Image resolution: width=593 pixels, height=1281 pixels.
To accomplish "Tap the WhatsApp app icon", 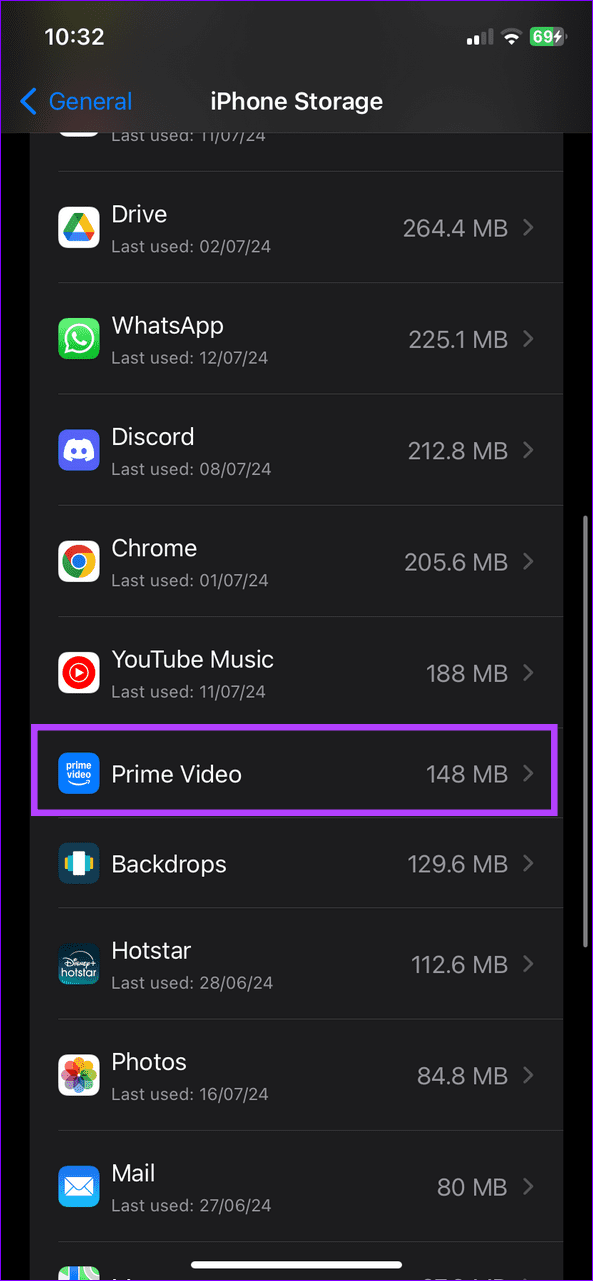I will click(79, 339).
